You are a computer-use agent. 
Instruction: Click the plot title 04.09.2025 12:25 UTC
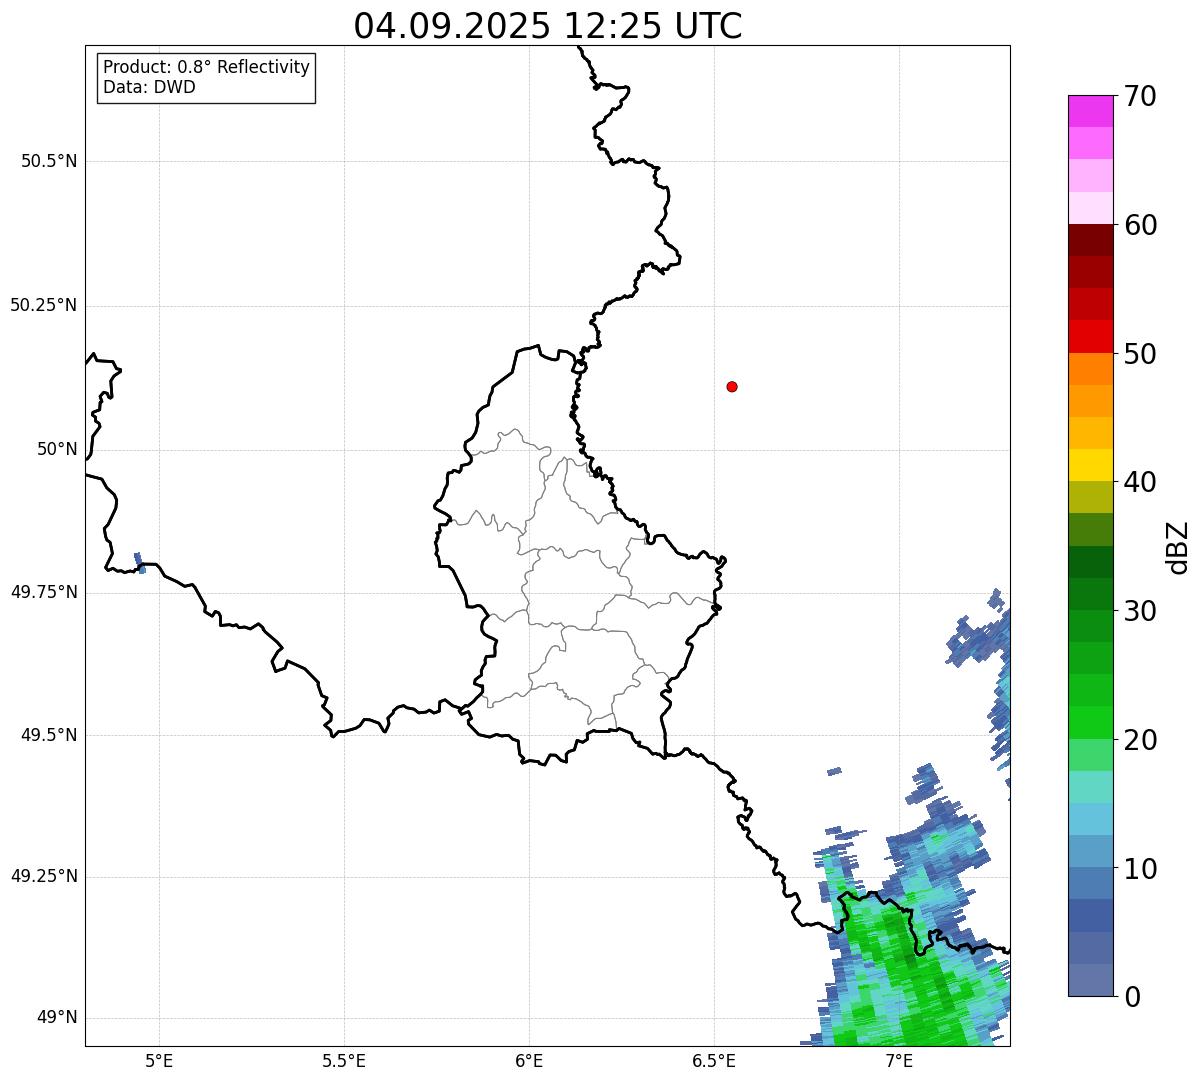tap(548, 26)
